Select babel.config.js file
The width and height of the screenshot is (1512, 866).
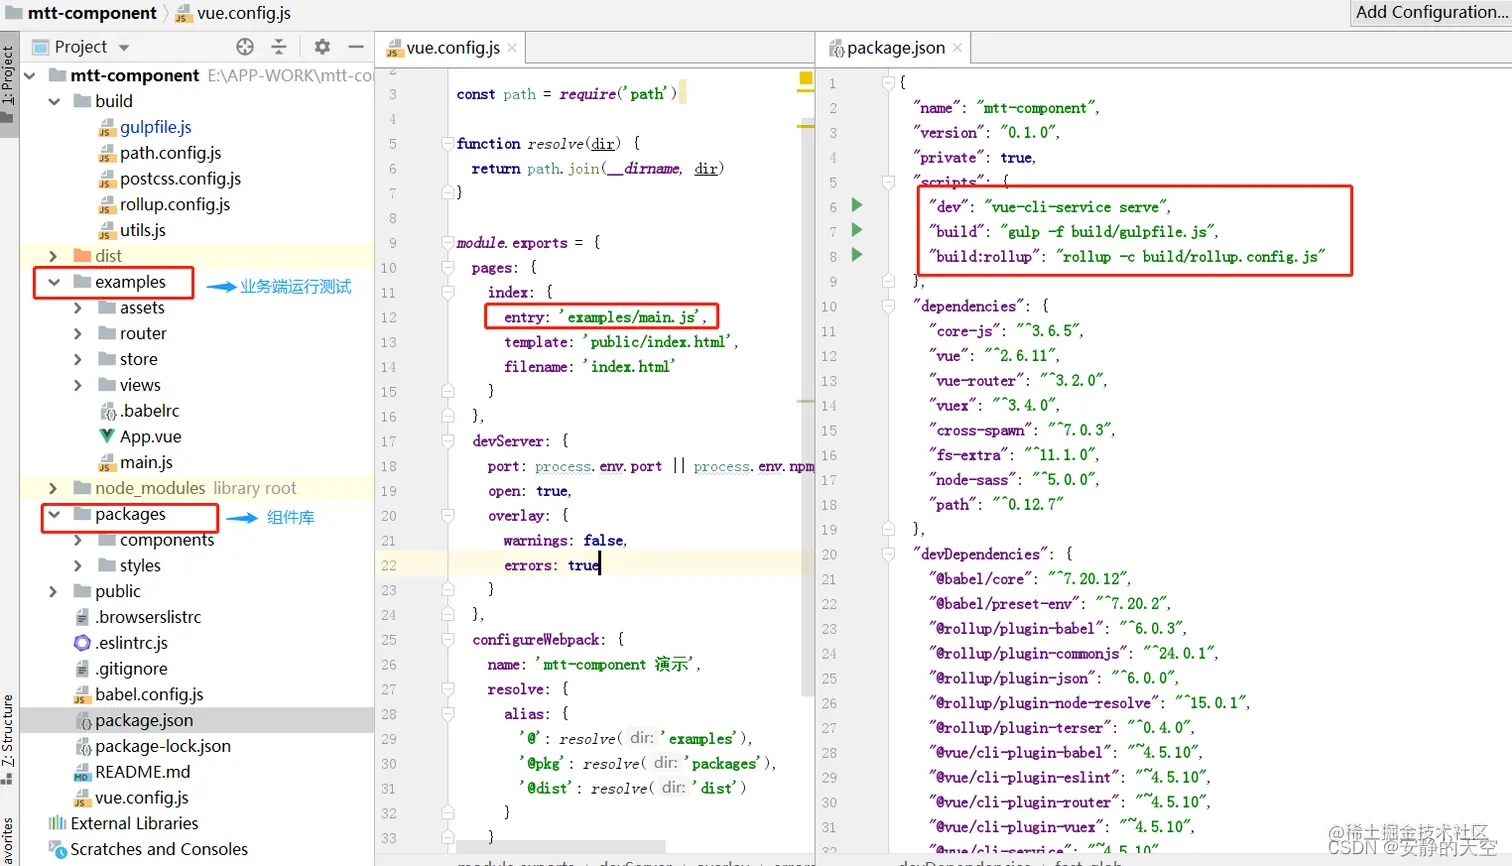(149, 694)
